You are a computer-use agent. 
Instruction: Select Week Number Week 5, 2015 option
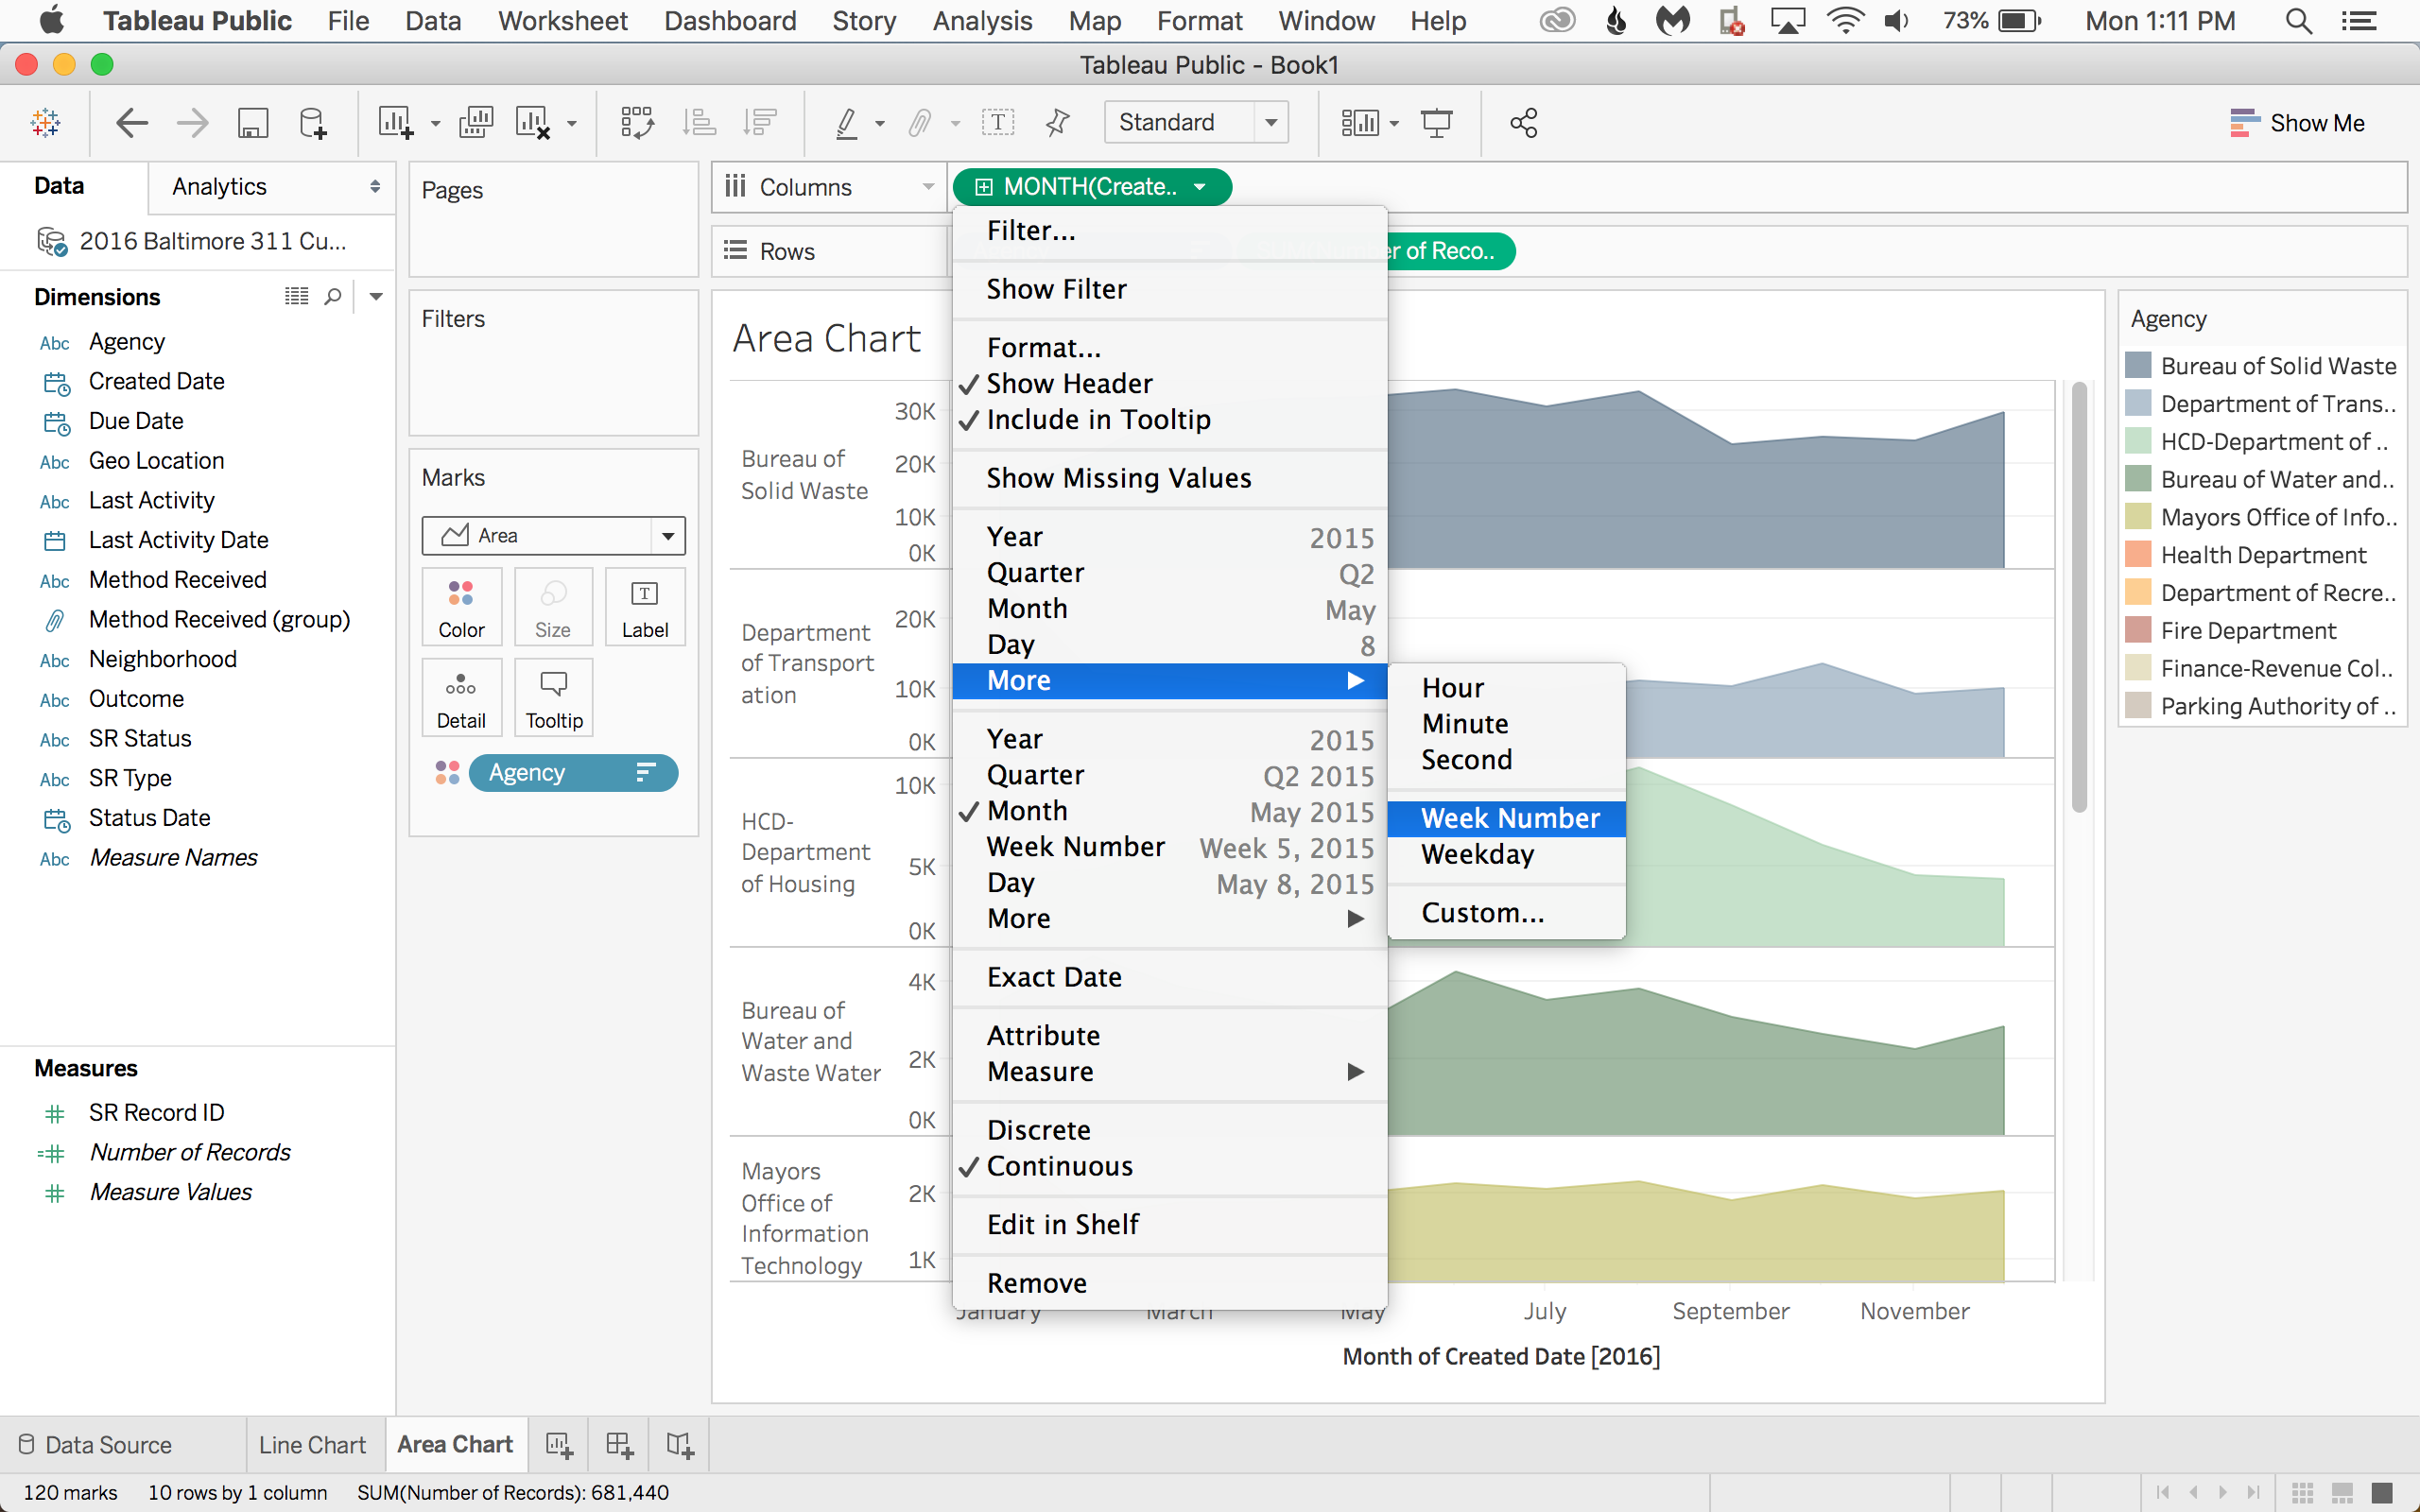tap(1169, 847)
